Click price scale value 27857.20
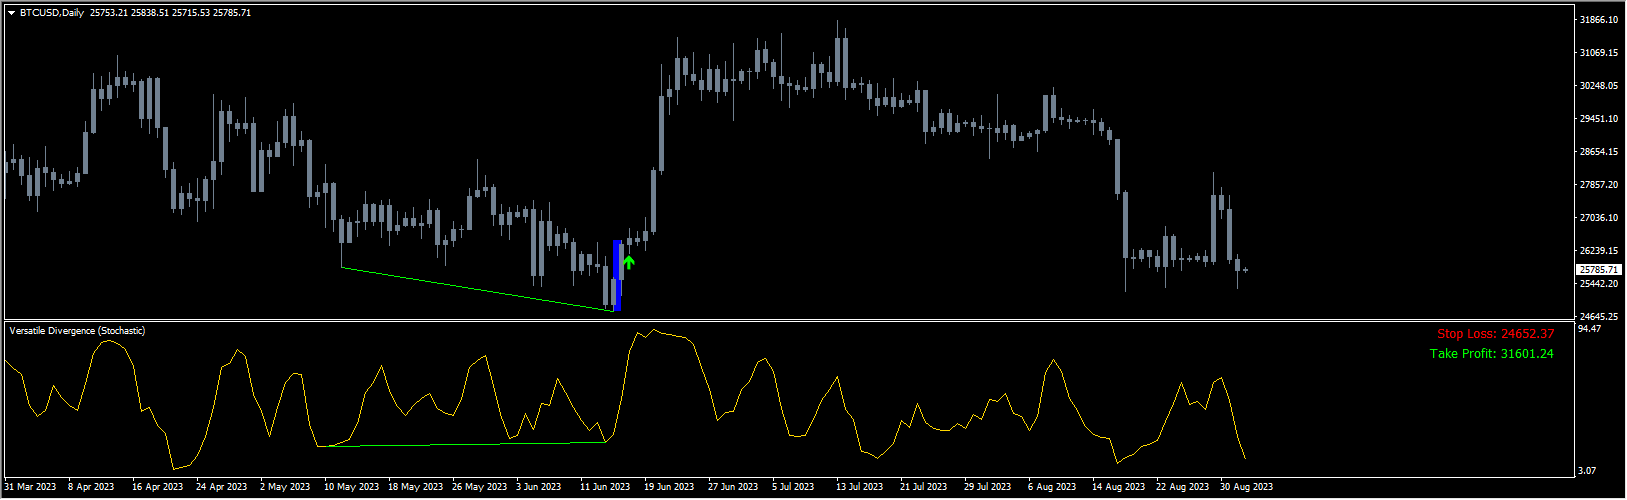1627x500 pixels. click(1600, 185)
